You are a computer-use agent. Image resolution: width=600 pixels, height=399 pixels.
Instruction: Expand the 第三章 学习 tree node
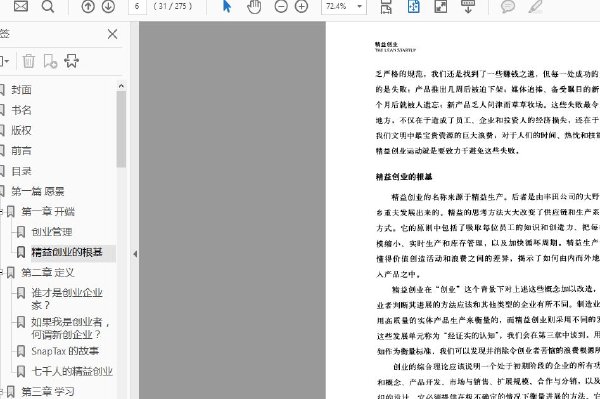[x=1, y=391]
